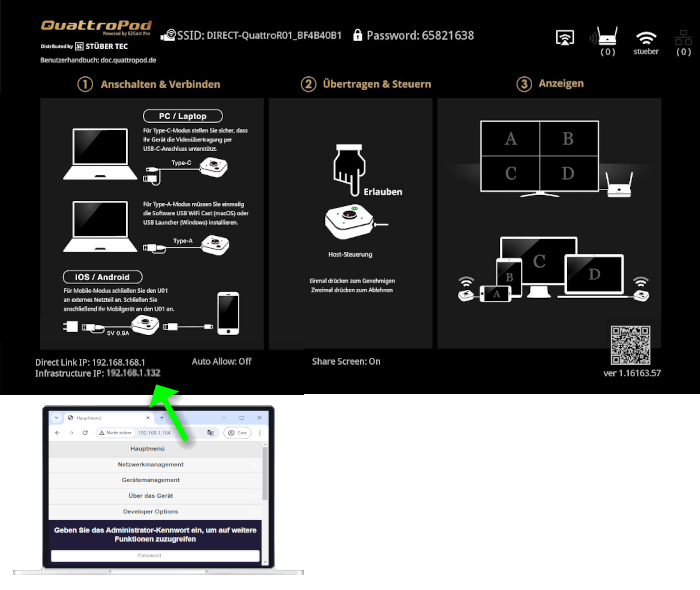Click the scrollbar in the laptop browser page

265,473
